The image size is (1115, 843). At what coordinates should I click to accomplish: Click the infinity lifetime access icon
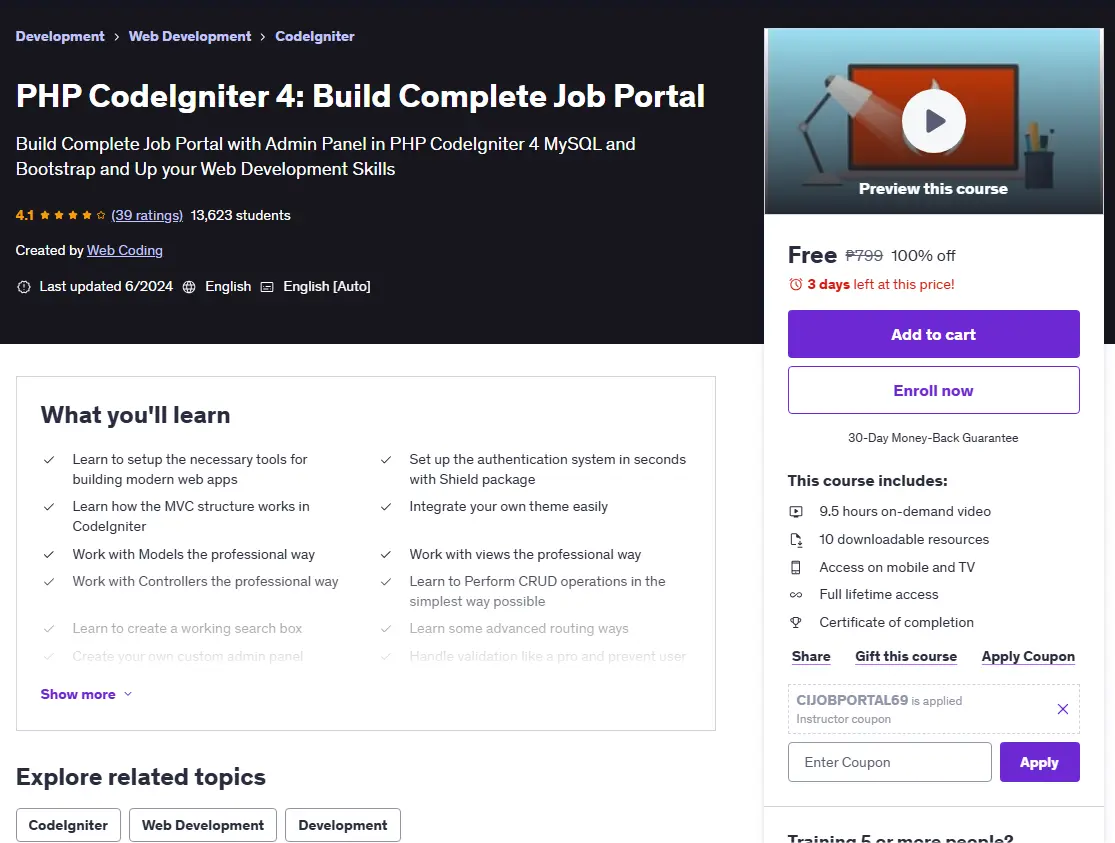click(x=796, y=595)
